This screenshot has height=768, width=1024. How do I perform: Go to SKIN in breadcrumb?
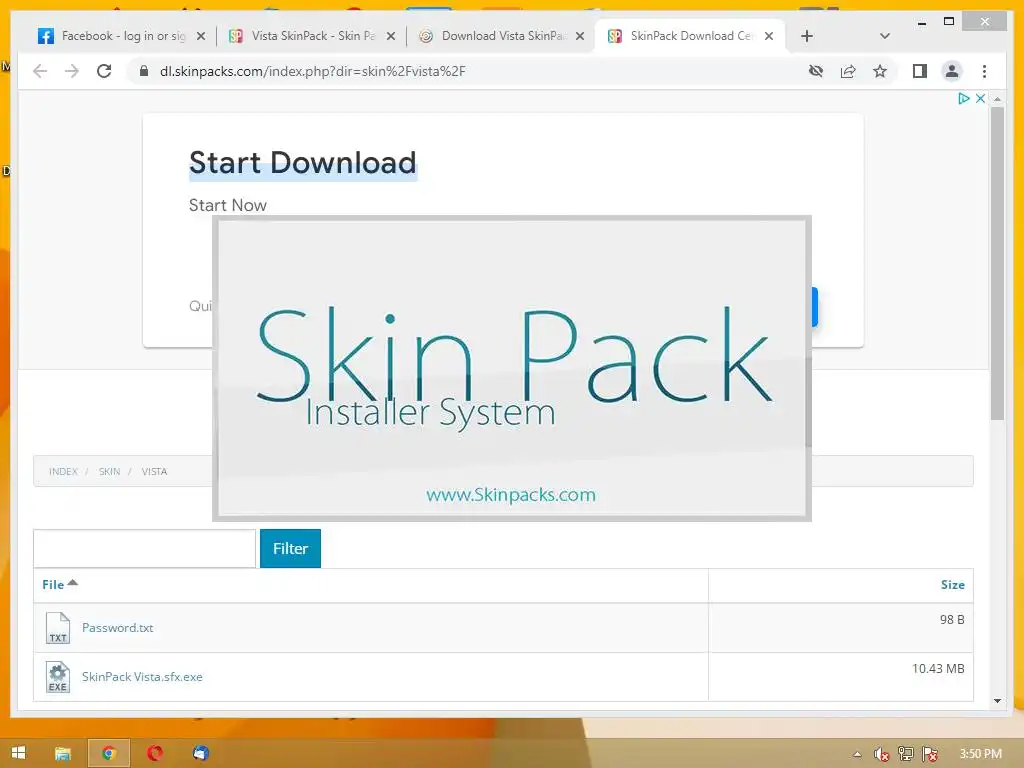pyautogui.click(x=109, y=472)
